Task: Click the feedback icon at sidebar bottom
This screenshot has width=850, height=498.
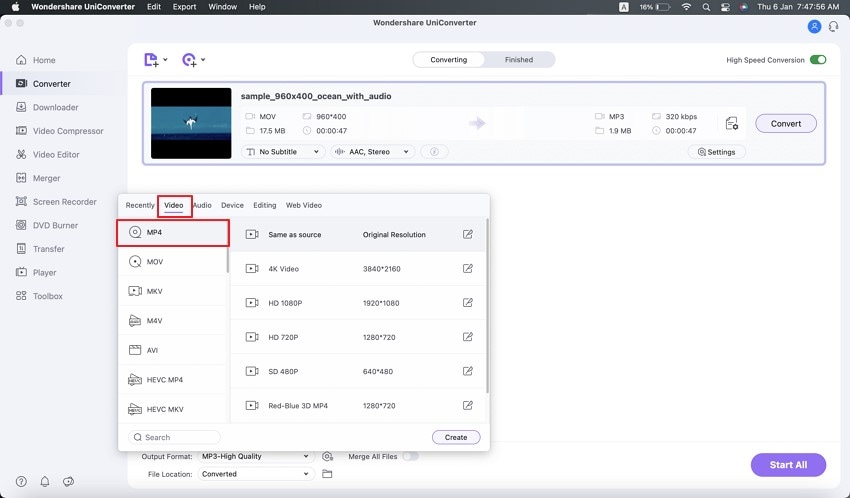Action: click(x=68, y=481)
